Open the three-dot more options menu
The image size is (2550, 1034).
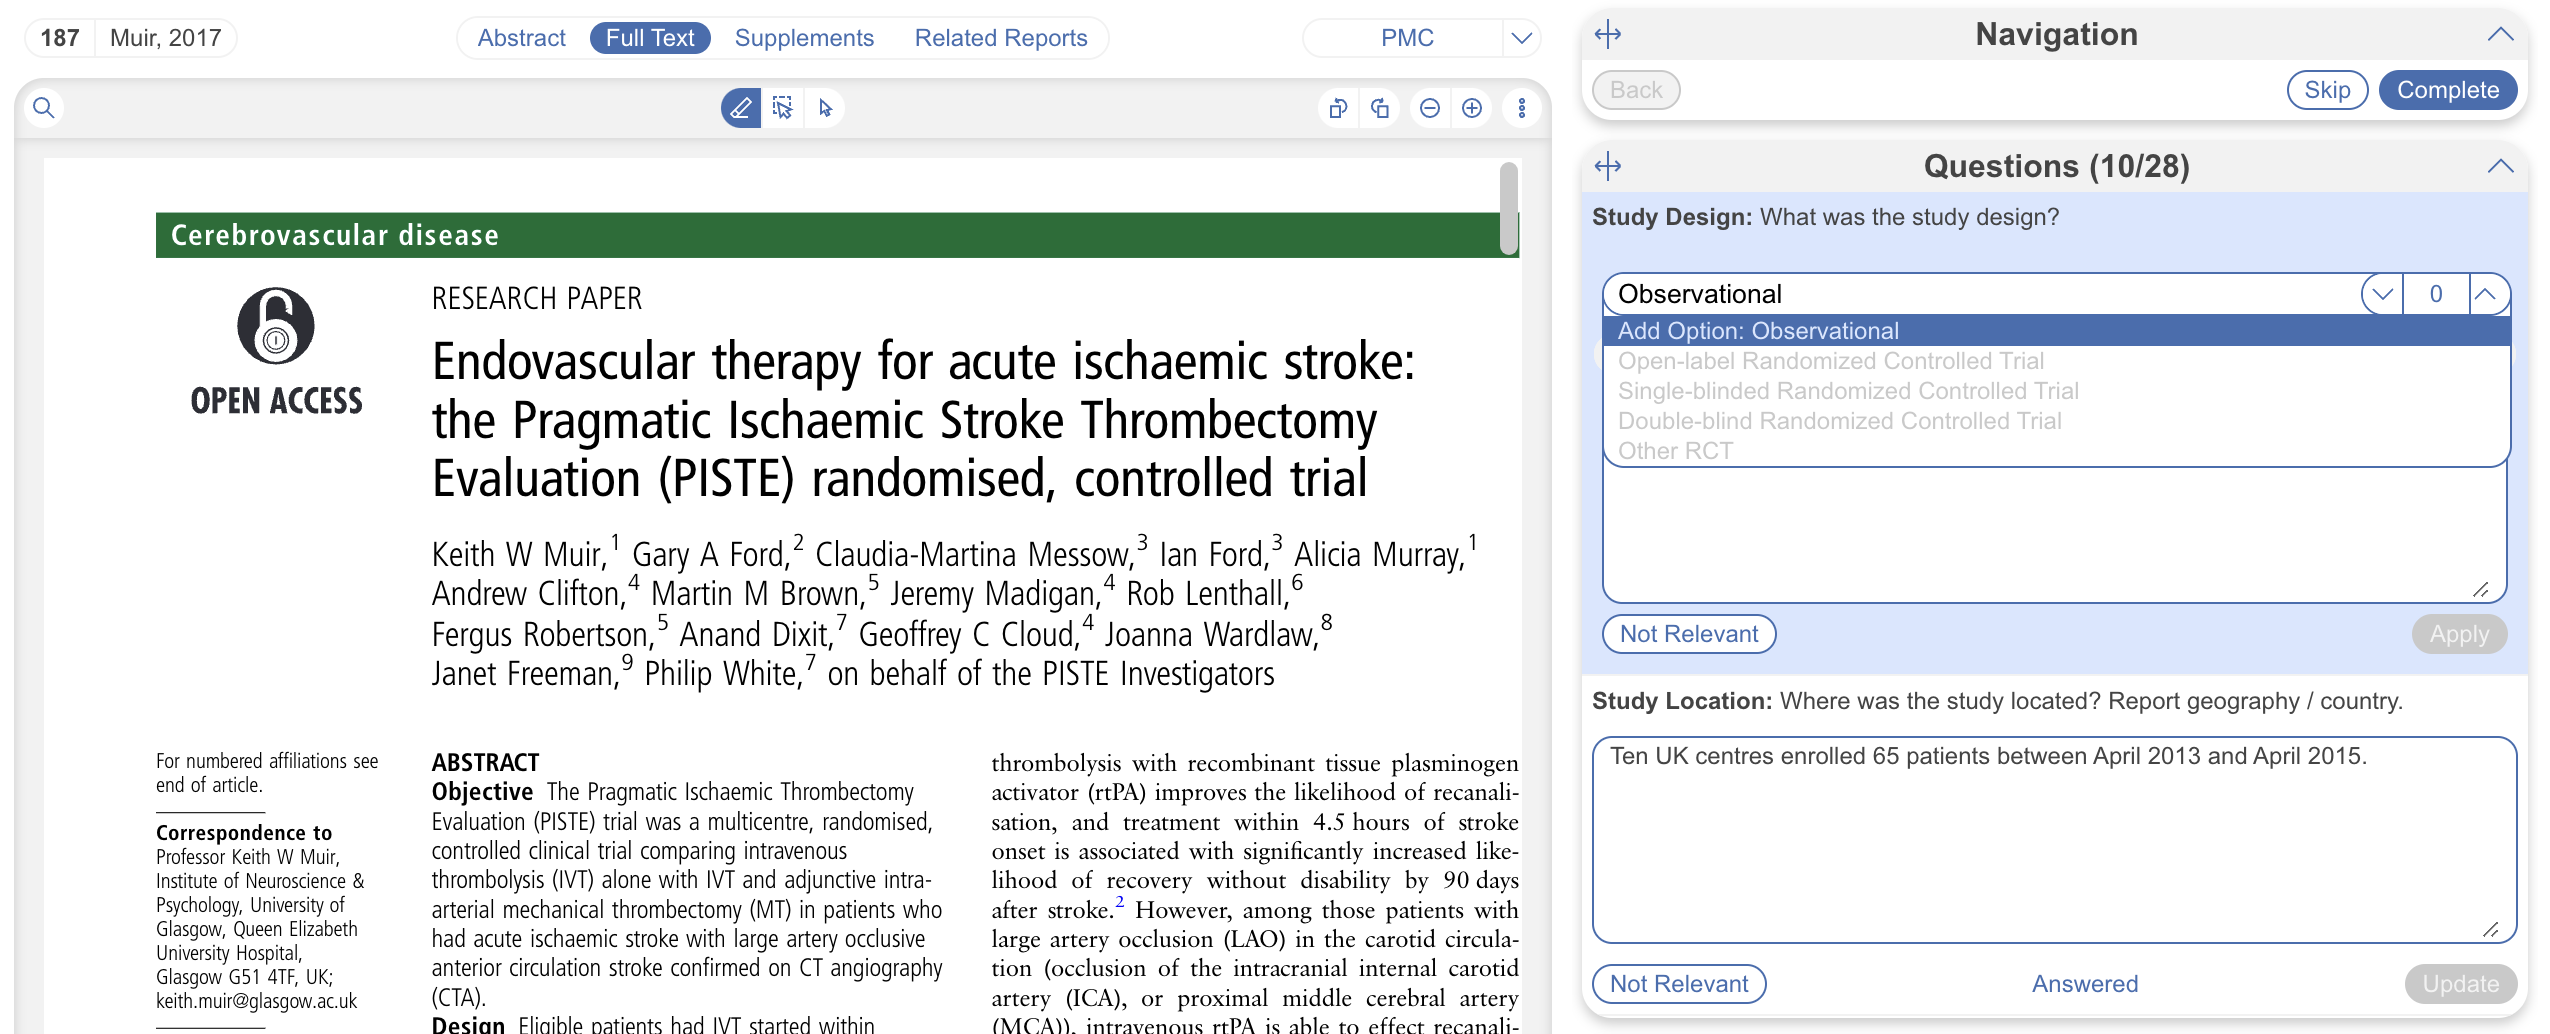coord(1521,108)
